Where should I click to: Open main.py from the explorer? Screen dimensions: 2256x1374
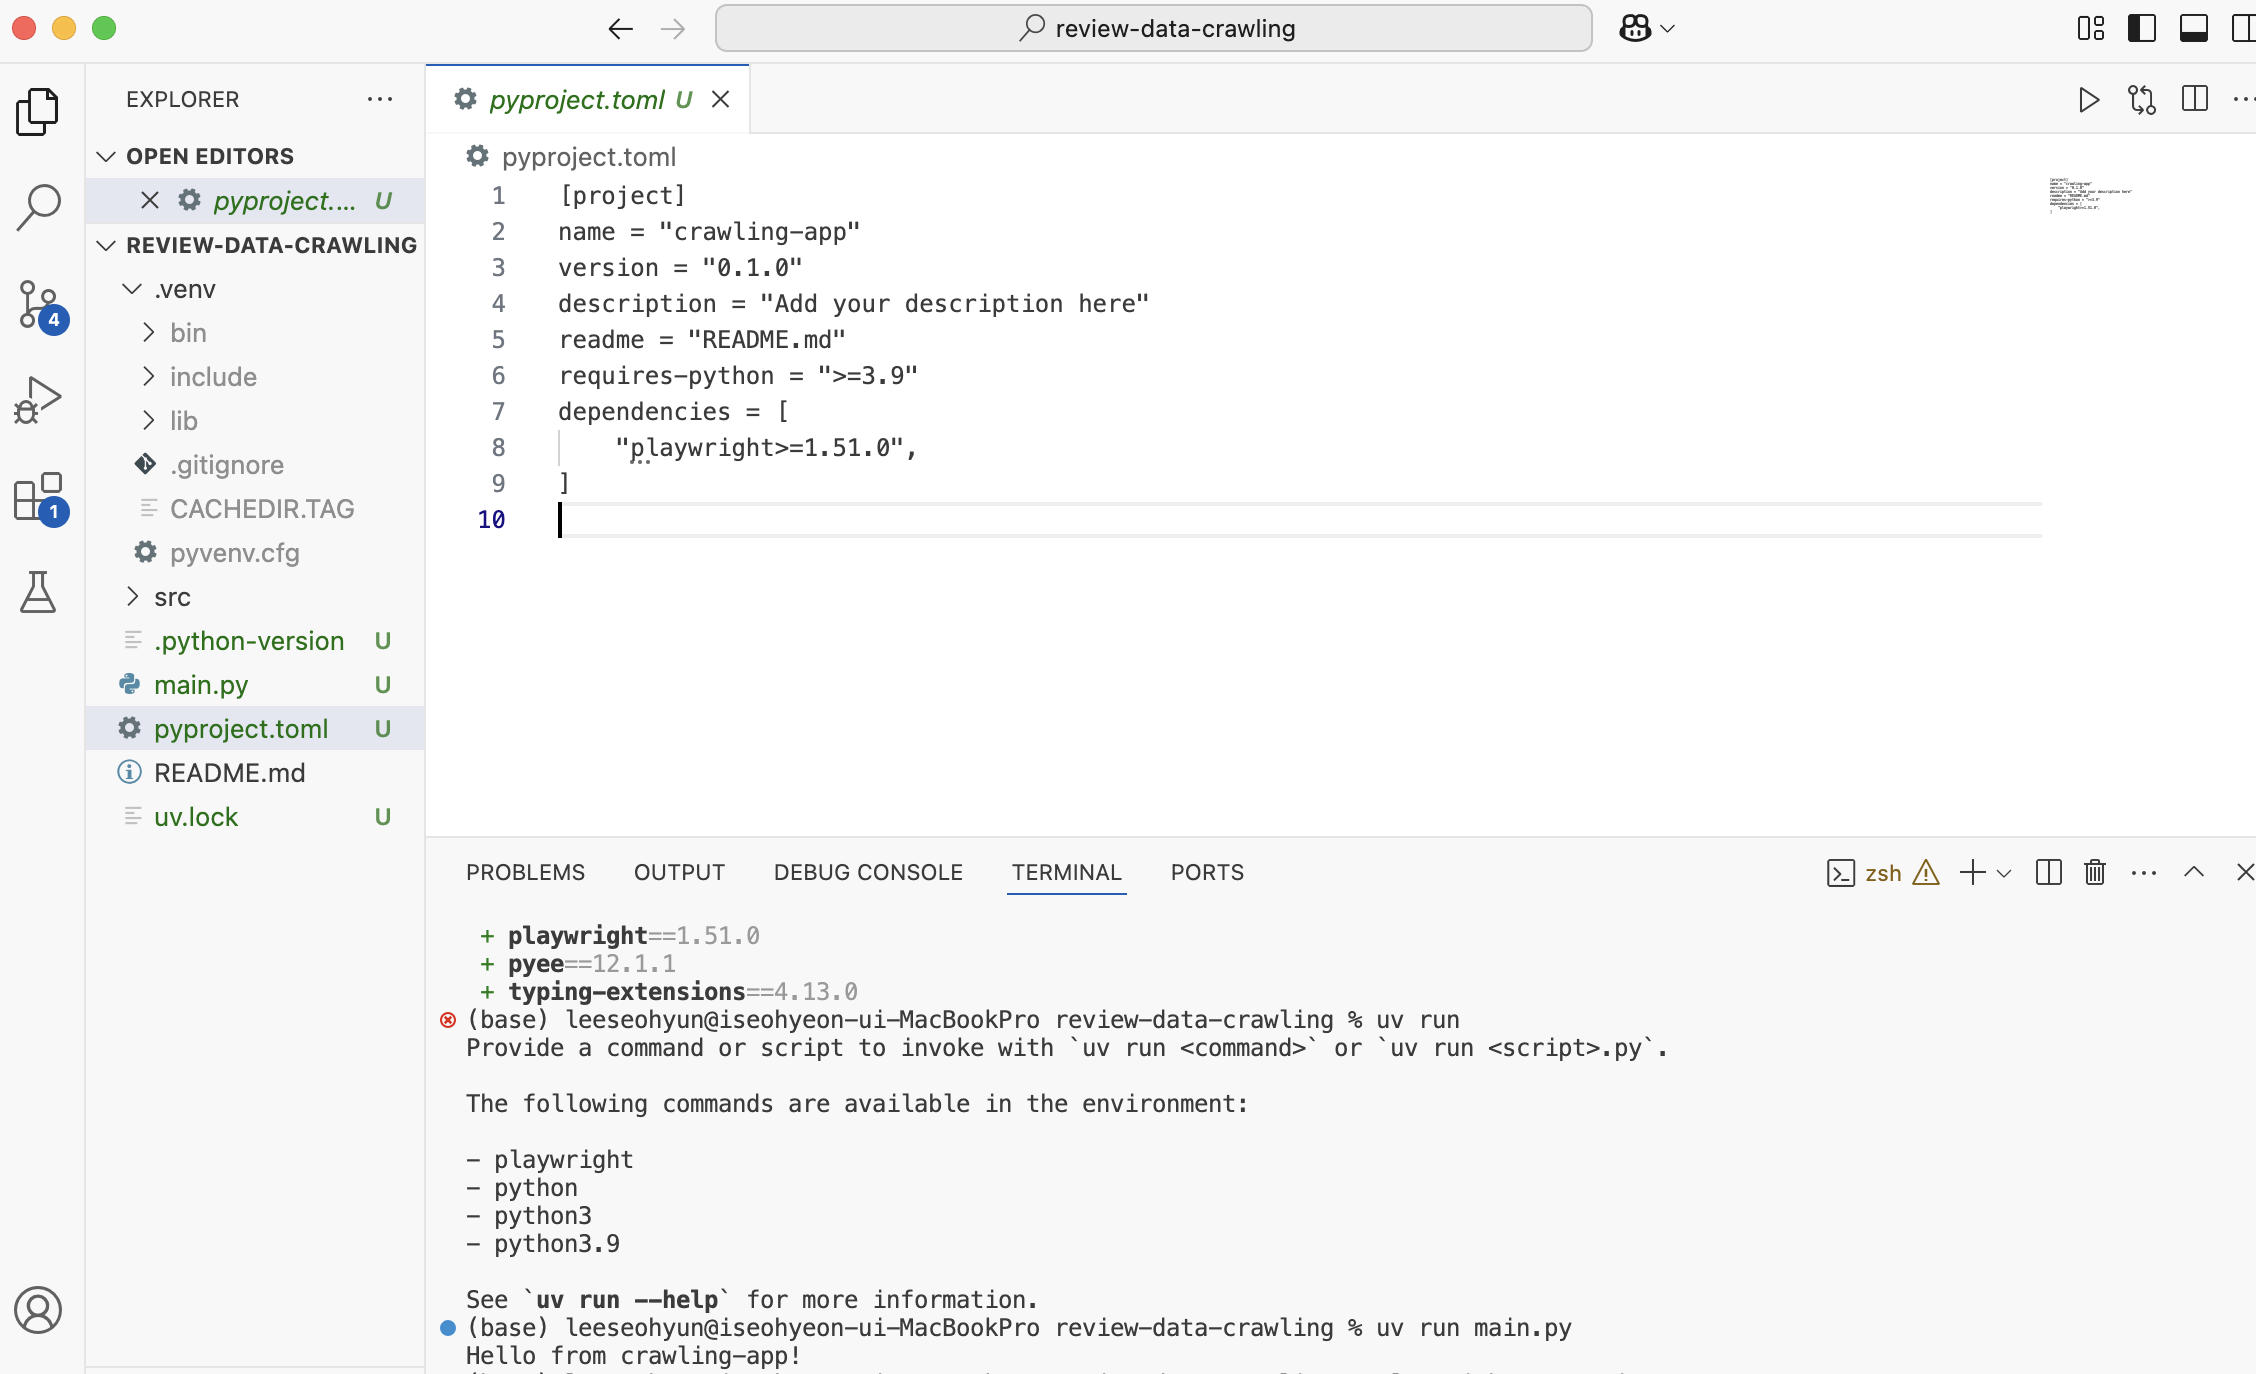click(201, 685)
